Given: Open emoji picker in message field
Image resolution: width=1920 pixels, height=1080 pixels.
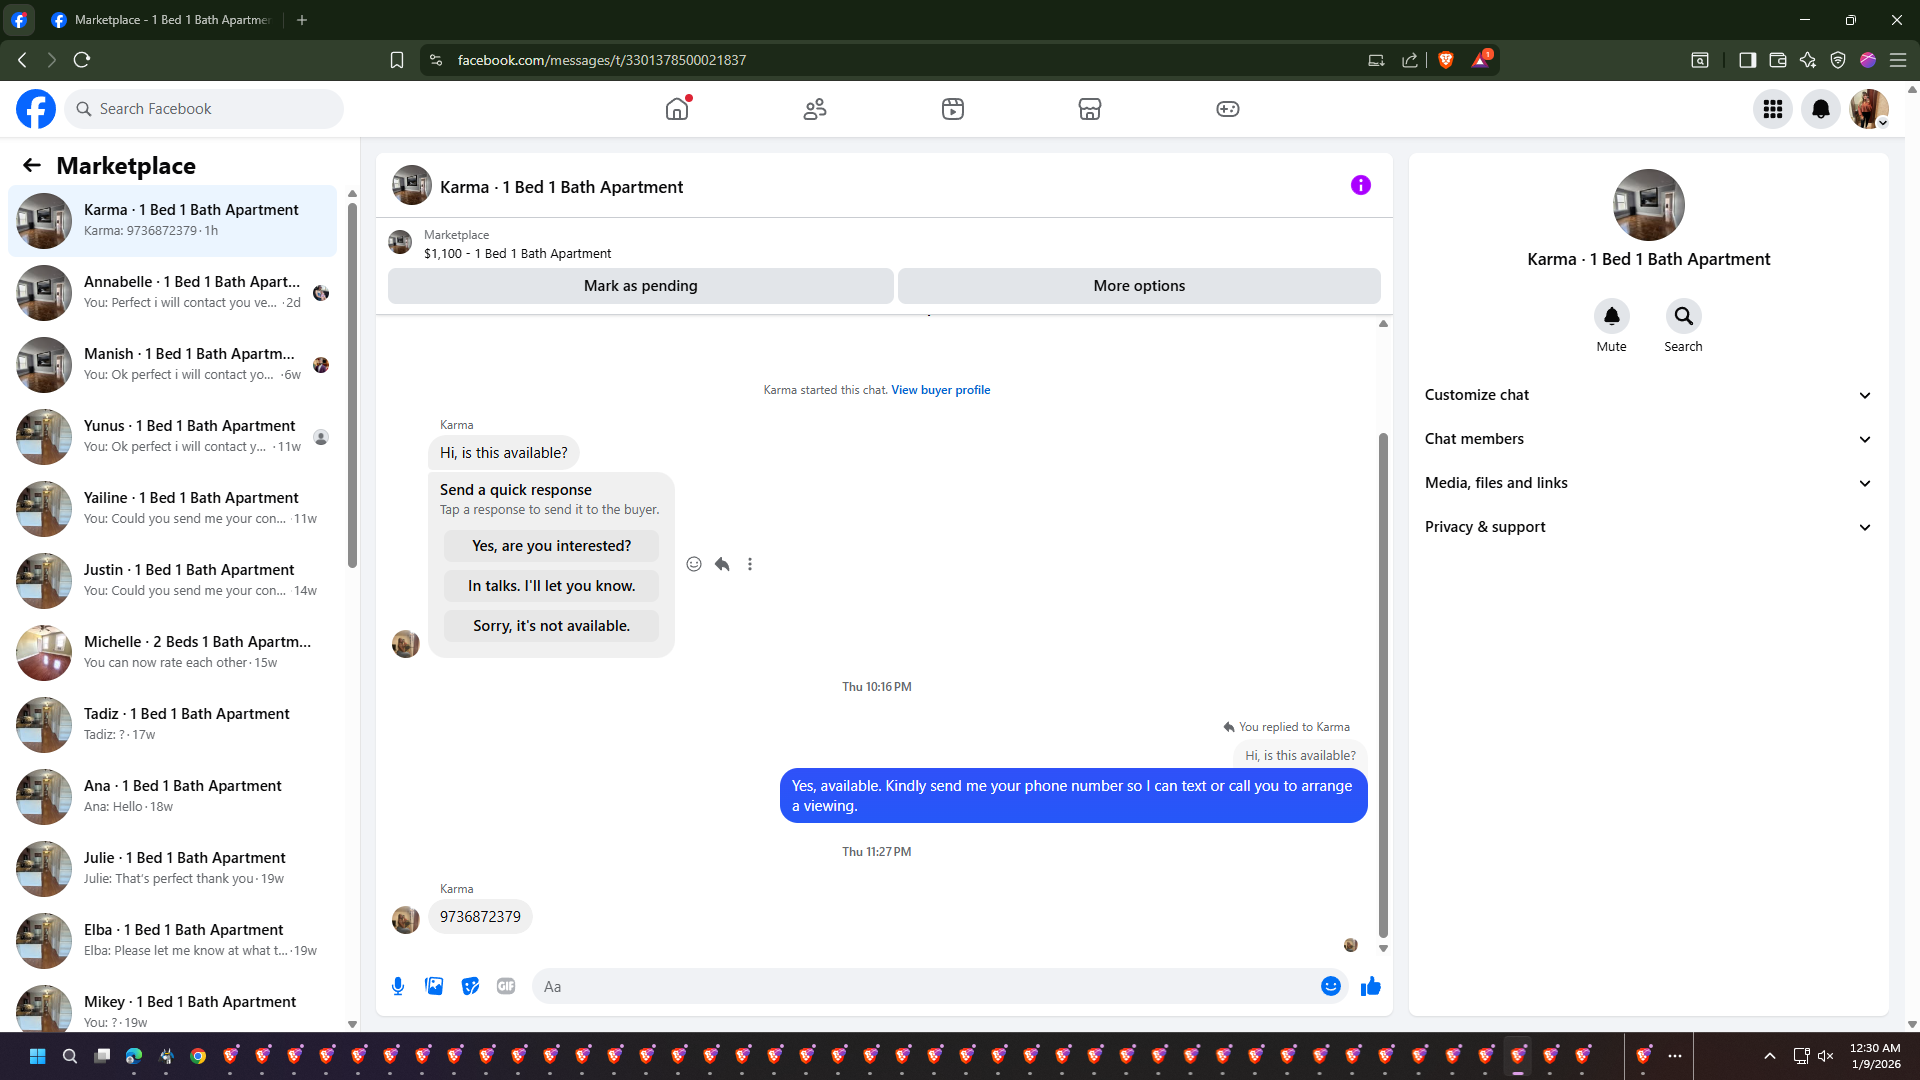Looking at the screenshot, I should click(1331, 986).
